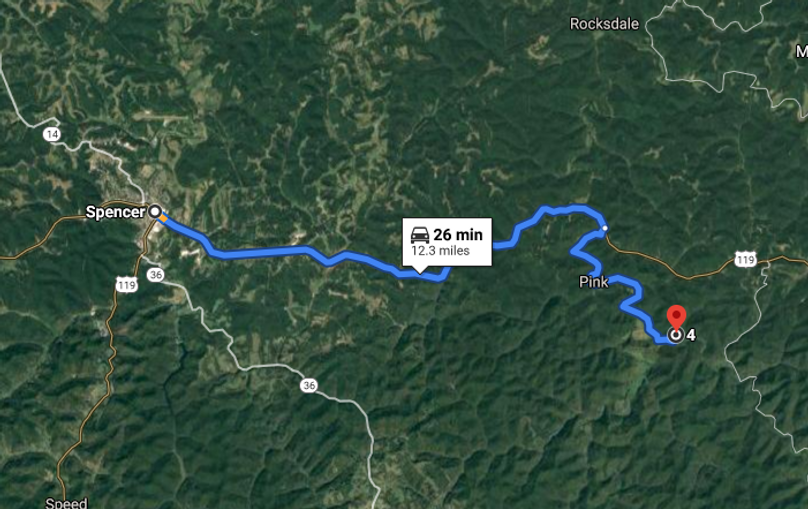Viewport: 808px width, 509px height.
Task: Click the white waypoint dot on route
Action: coord(605,228)
